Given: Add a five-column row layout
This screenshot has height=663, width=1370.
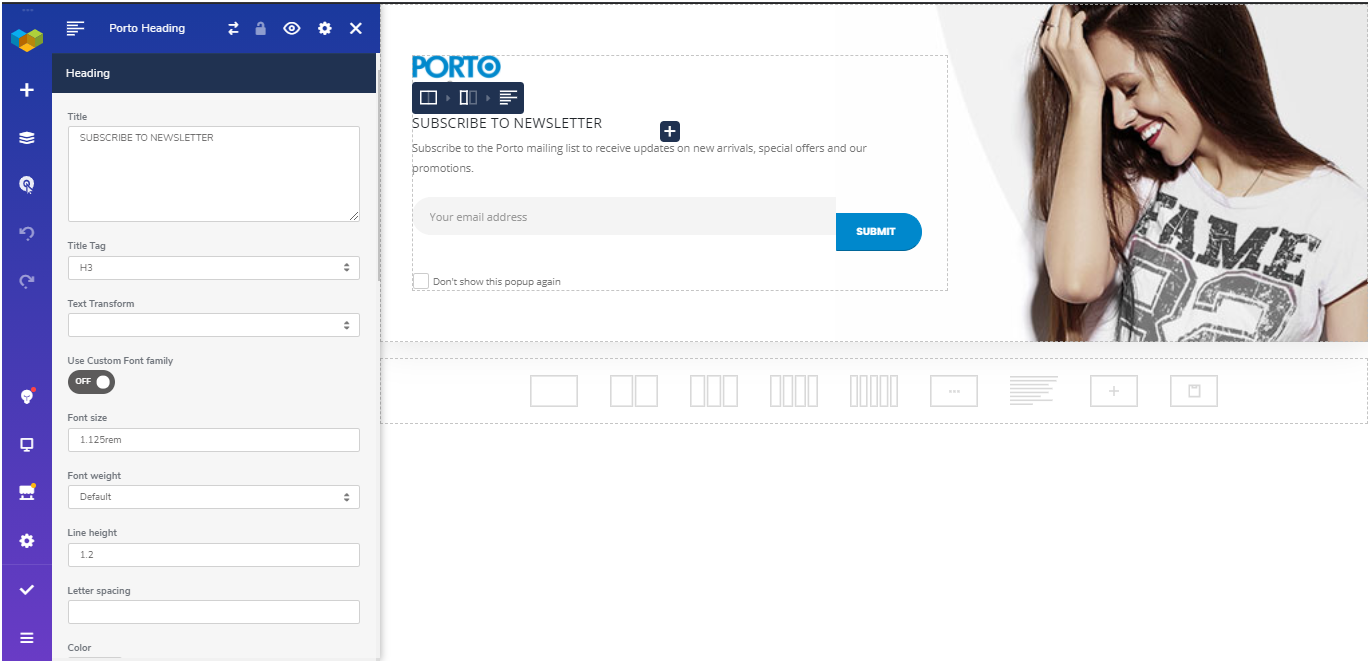Looking at the screenshot, I should [874, 391].
